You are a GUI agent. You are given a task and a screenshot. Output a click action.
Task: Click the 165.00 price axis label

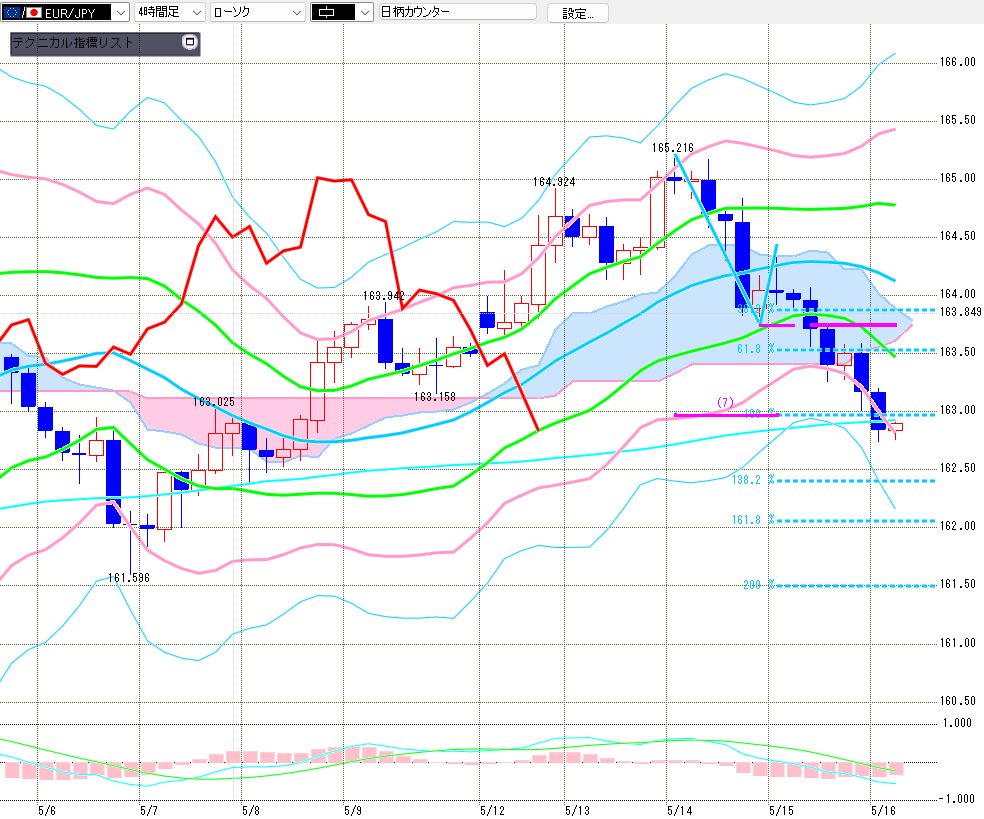958,178
